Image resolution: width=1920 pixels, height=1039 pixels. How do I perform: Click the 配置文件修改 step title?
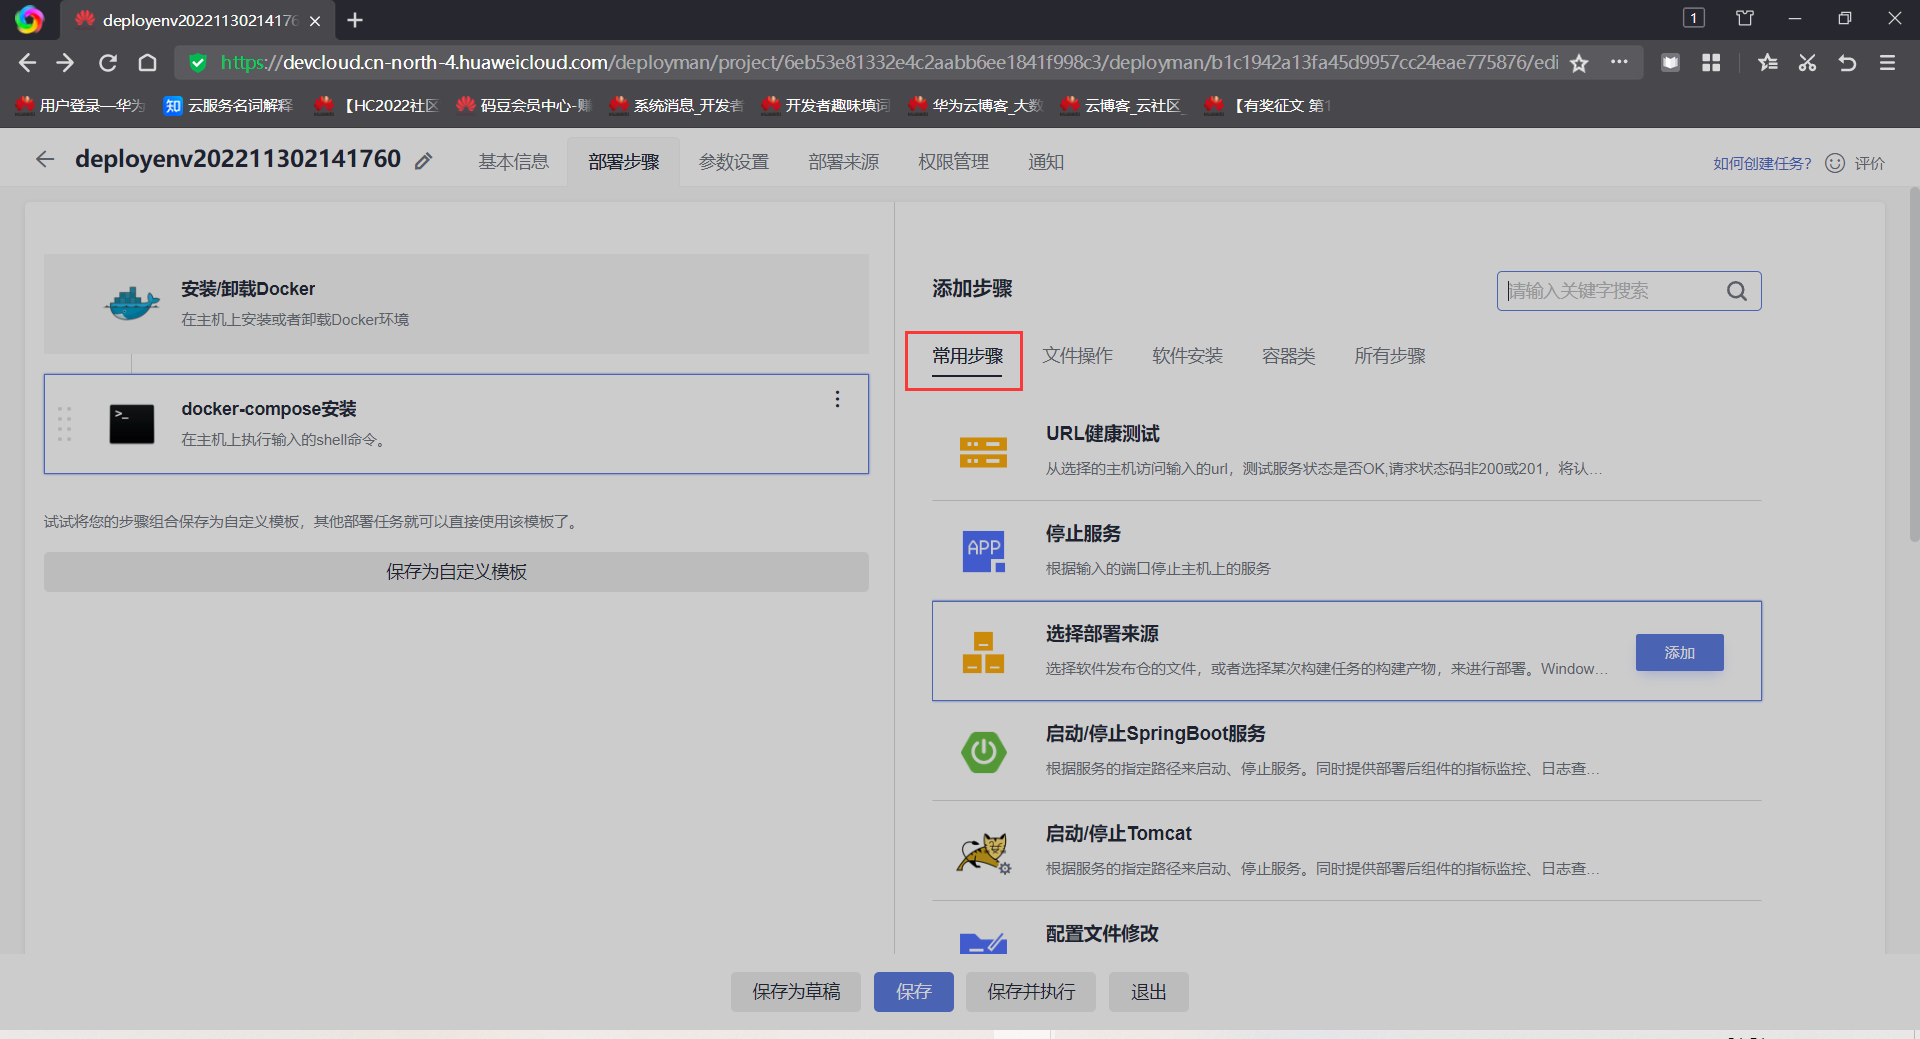tap(1102, 933)
